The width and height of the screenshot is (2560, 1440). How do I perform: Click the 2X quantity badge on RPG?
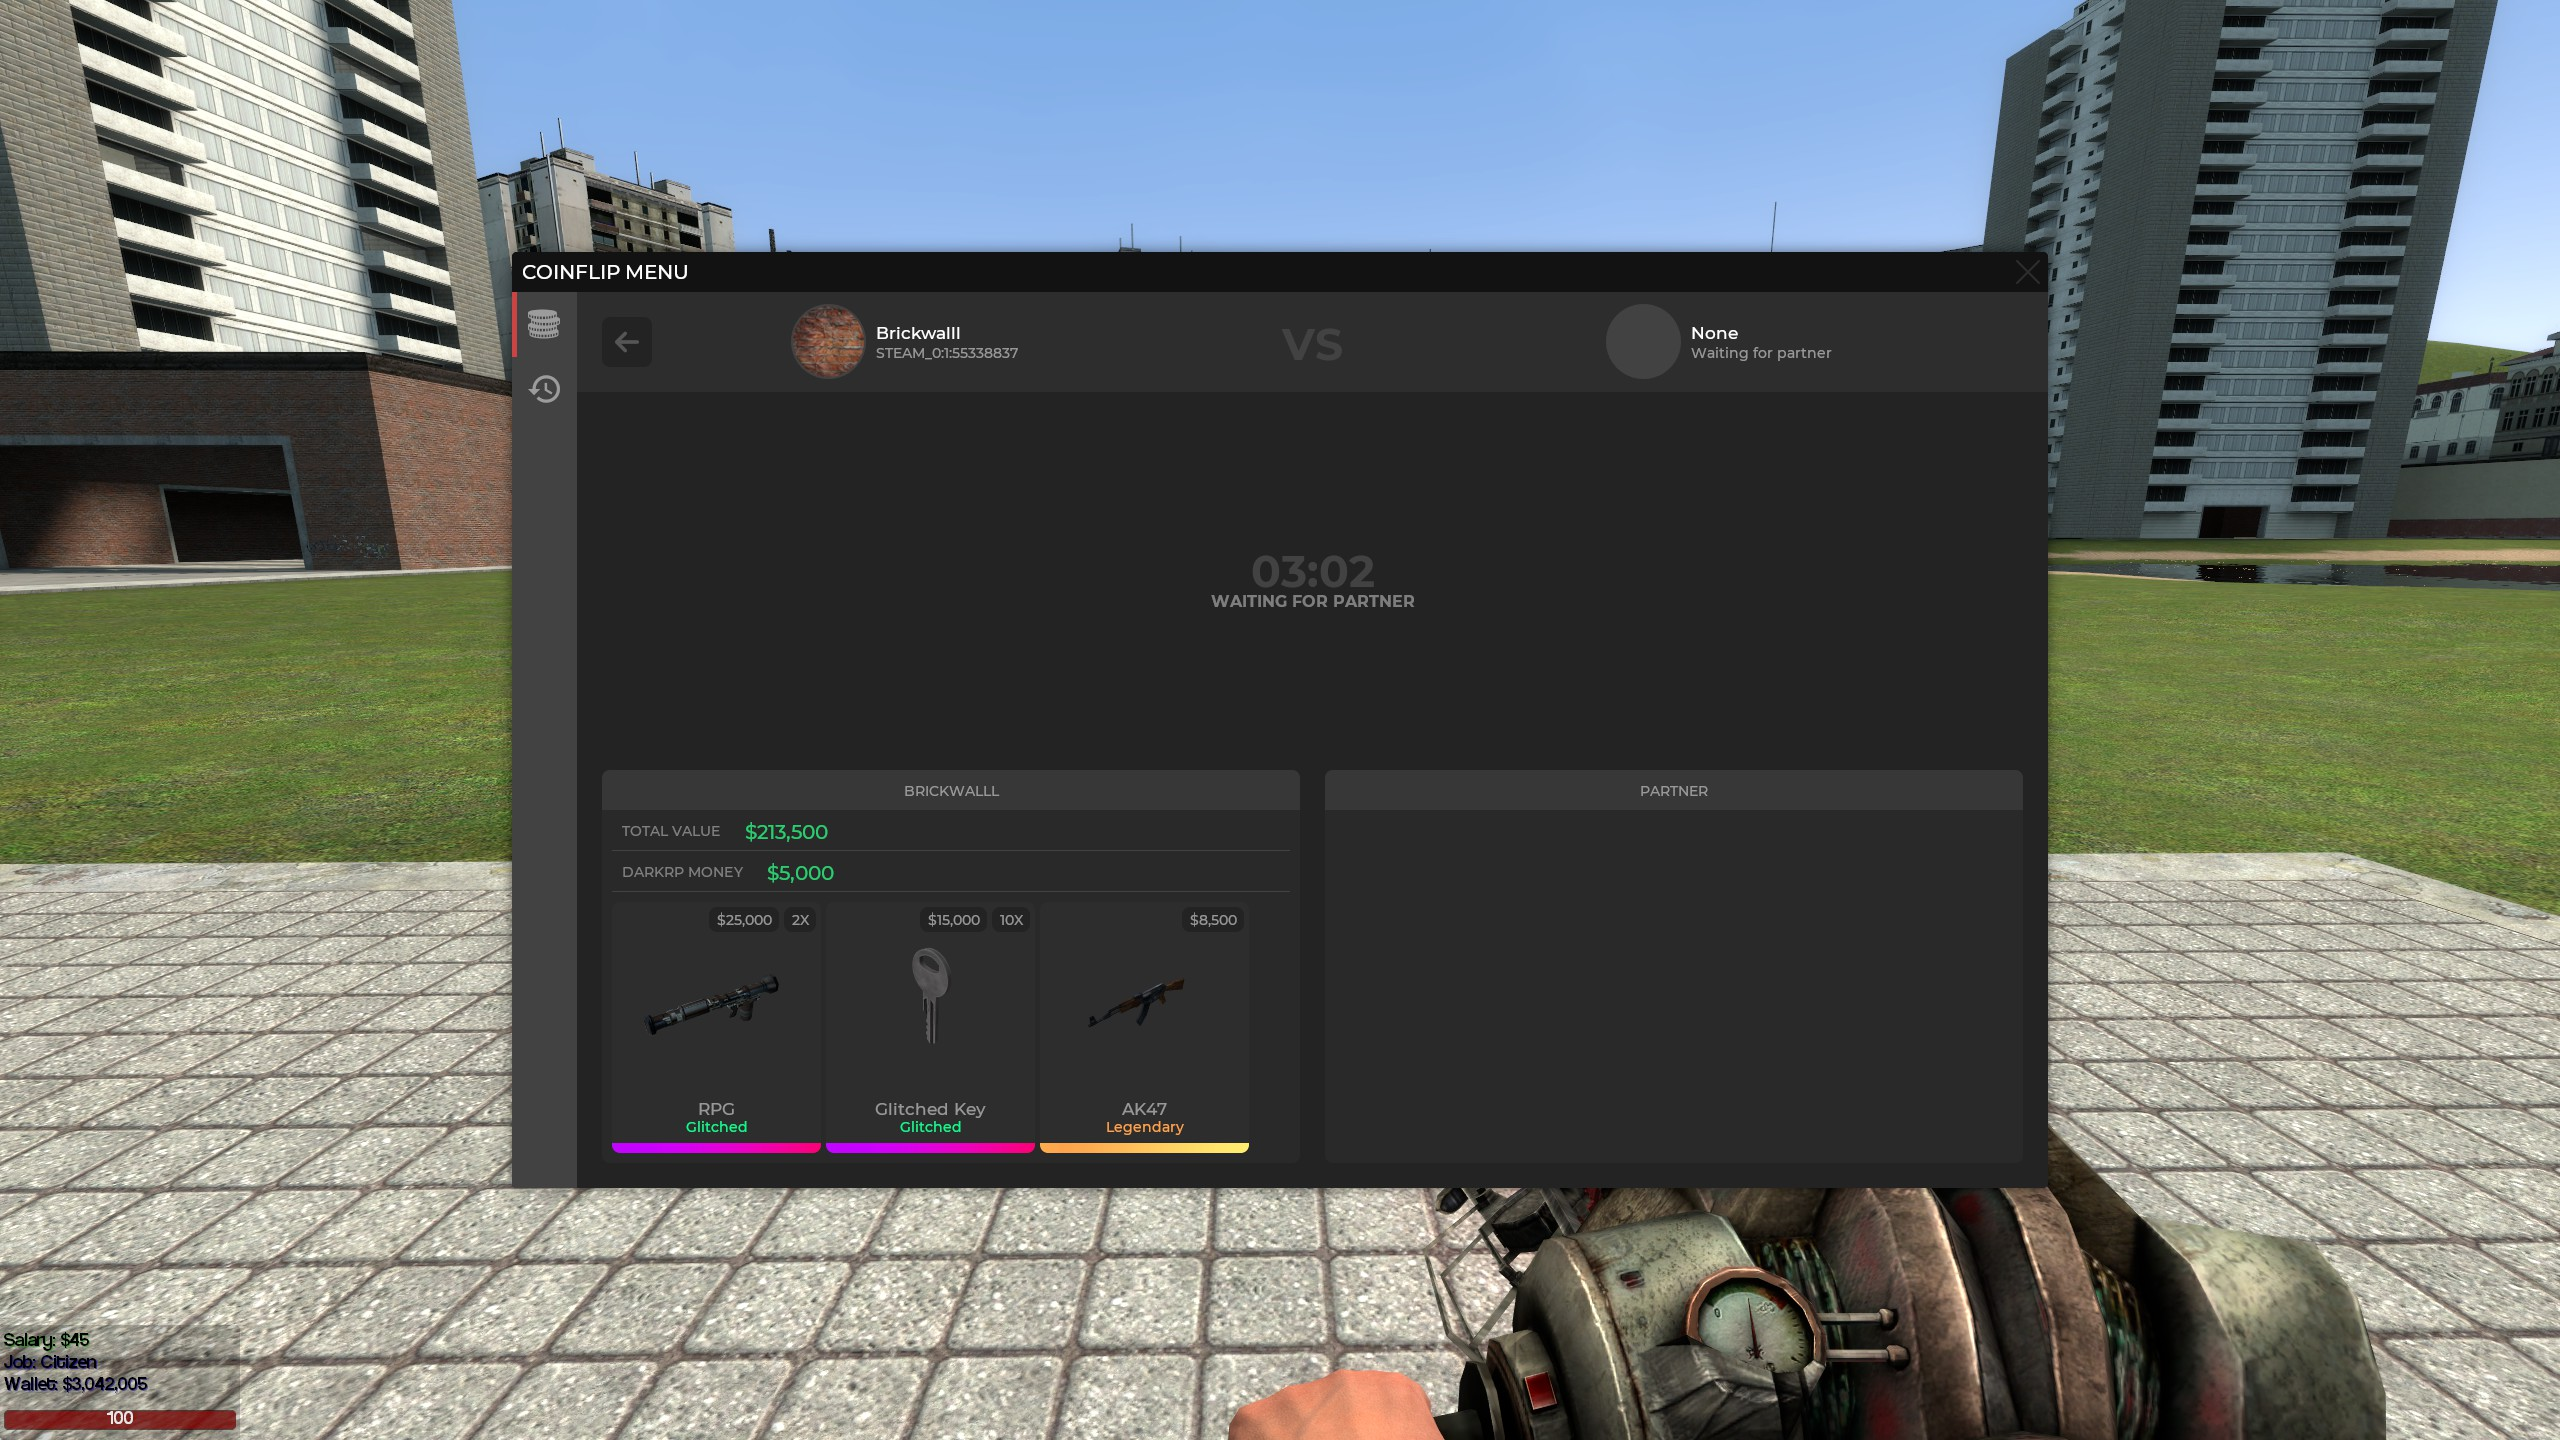800,920
